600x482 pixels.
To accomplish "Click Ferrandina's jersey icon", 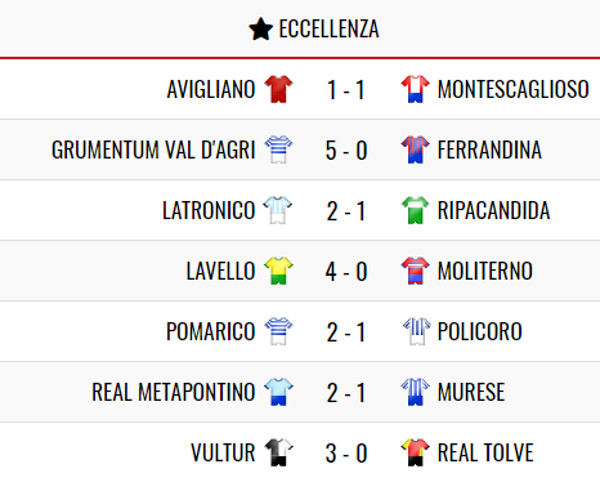I will (x=414, y=150).
